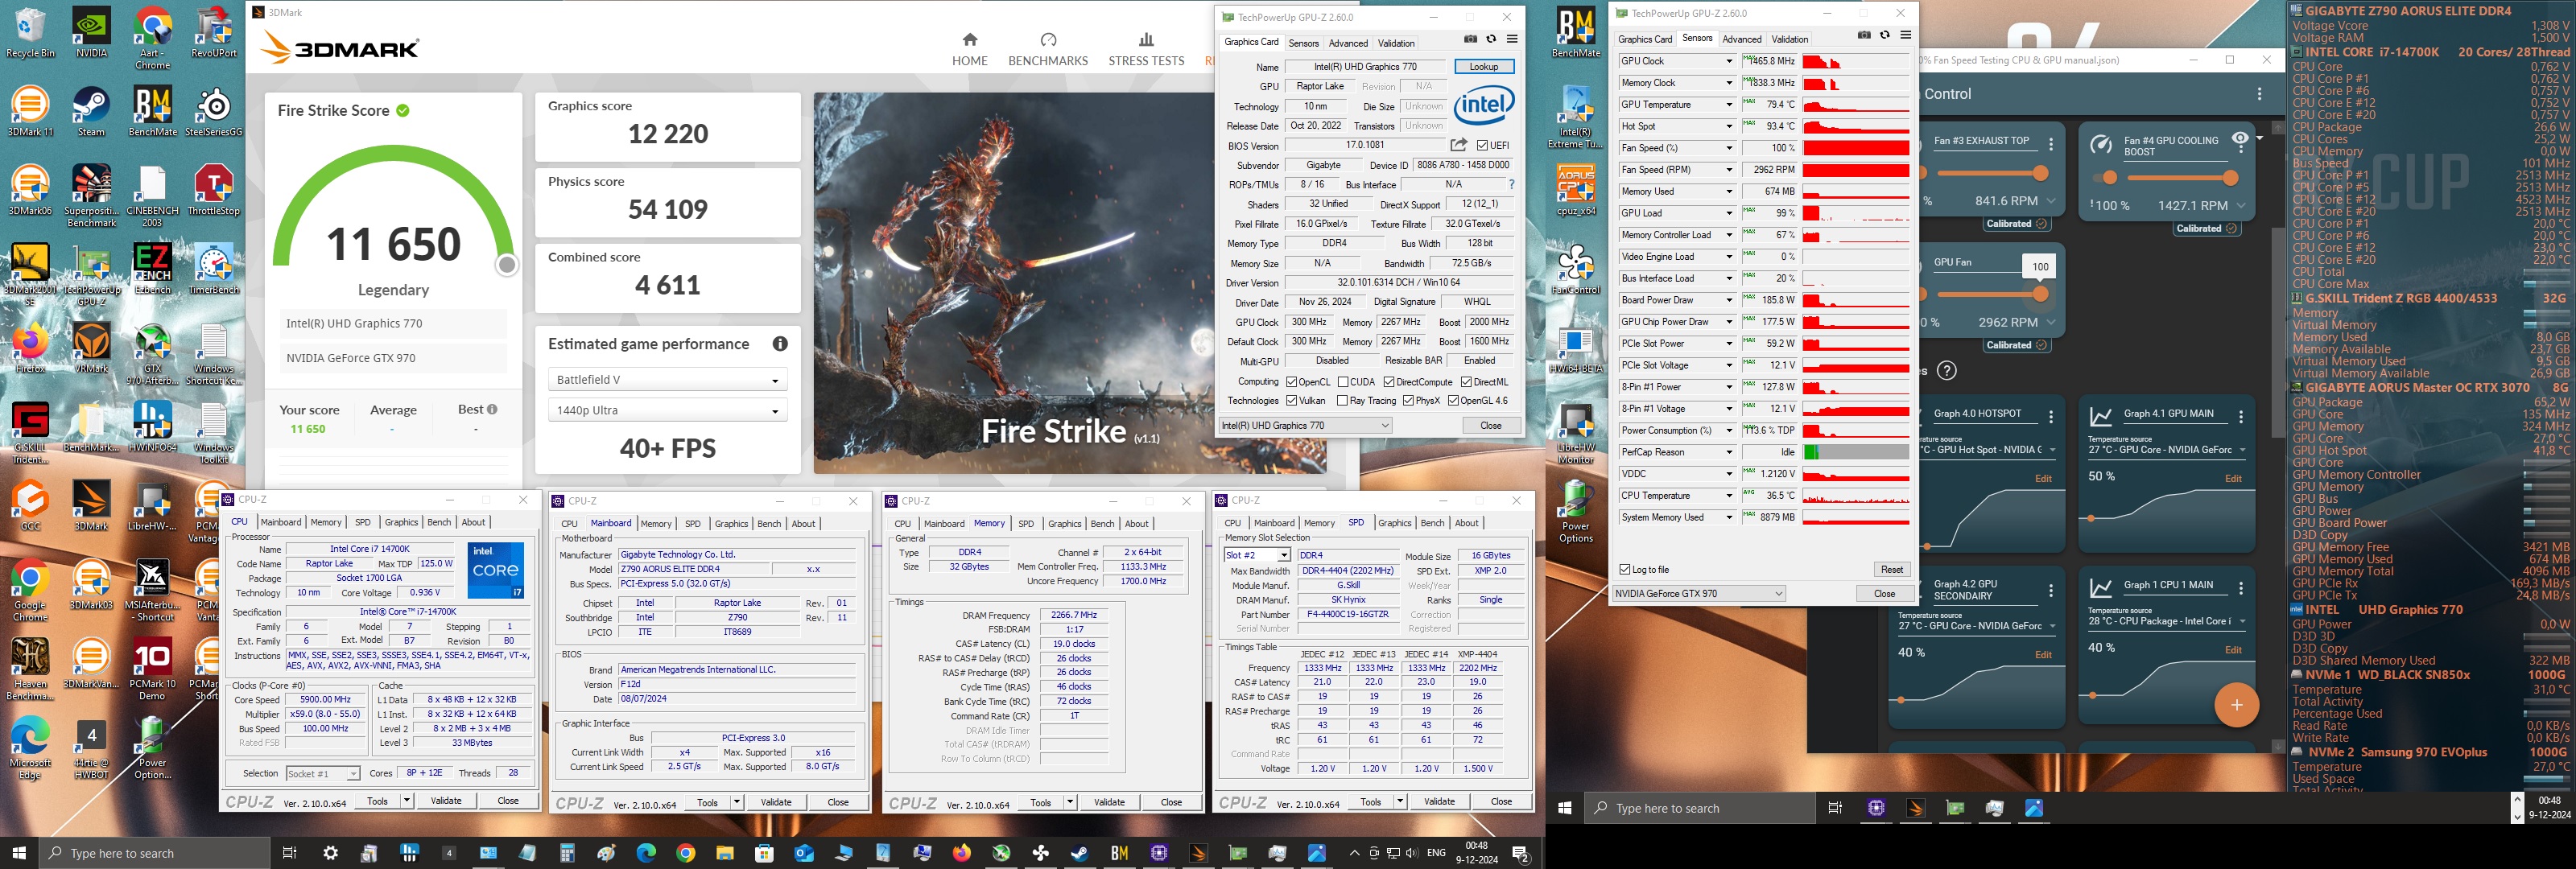Open the Hot Spot sensor dropdown arrow
The height and width of the screenshot is (869, 2576).
(x=1729, y=127)
